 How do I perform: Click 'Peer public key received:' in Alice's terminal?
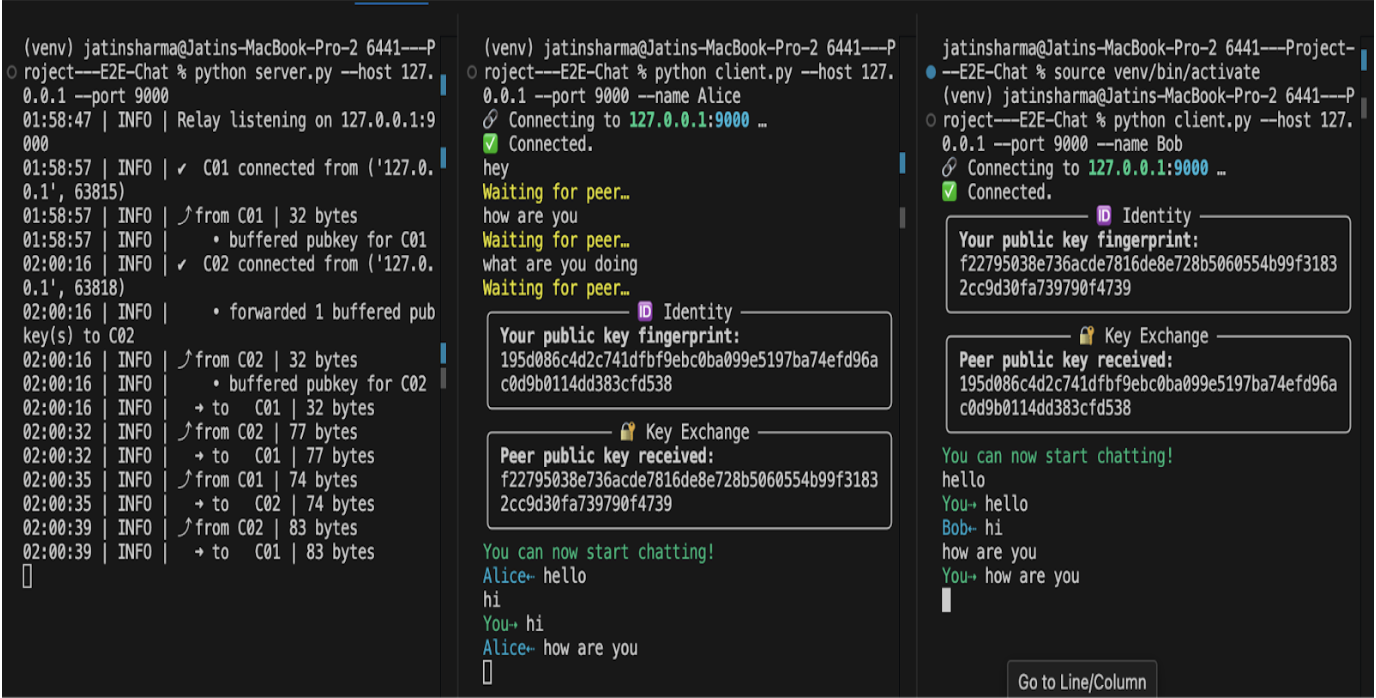(x=605, y=456)
